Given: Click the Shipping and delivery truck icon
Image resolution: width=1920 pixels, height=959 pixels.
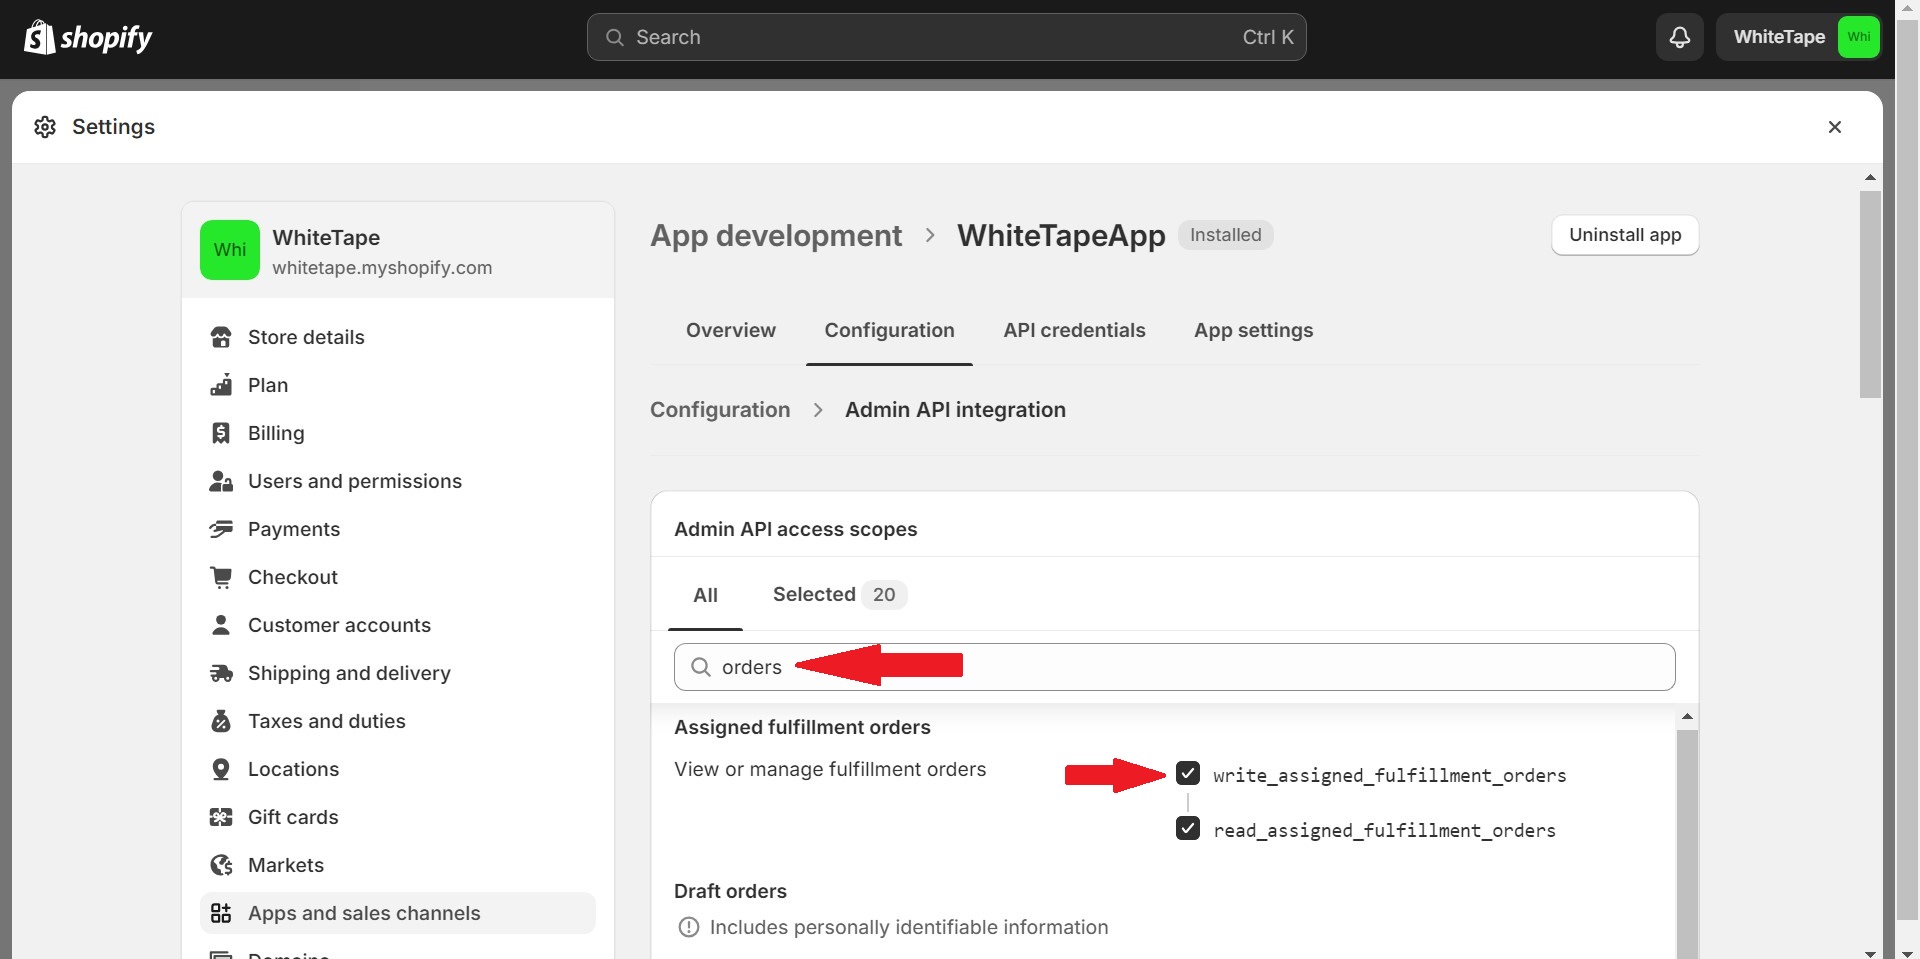Looking at the screenshot, I should click(221, 673).
